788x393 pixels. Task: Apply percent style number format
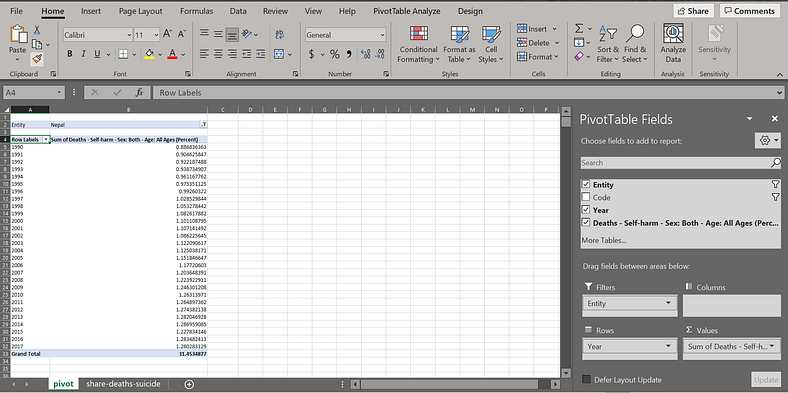pos(335,54)
